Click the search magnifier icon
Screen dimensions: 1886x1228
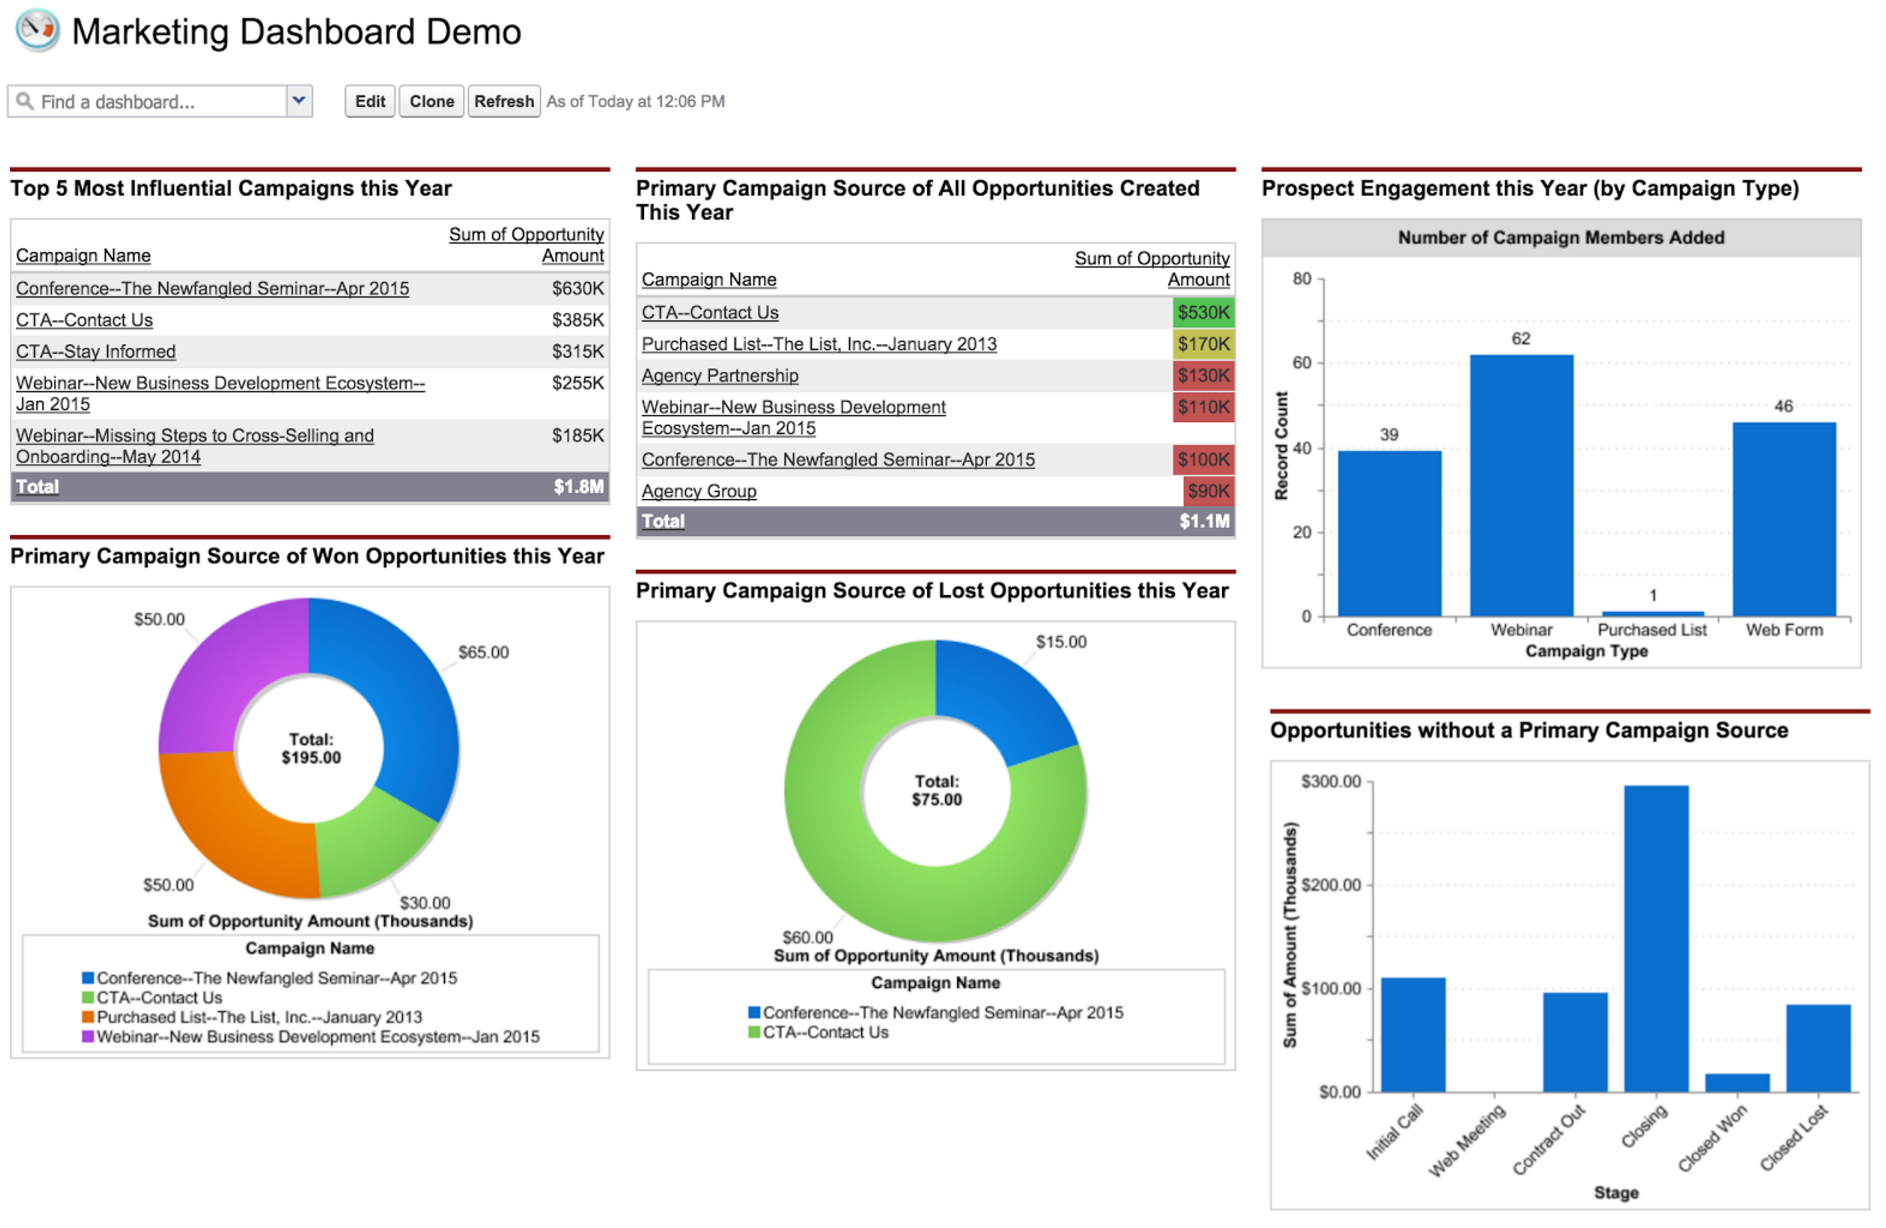pyautogui.click(x=25, y=101)
